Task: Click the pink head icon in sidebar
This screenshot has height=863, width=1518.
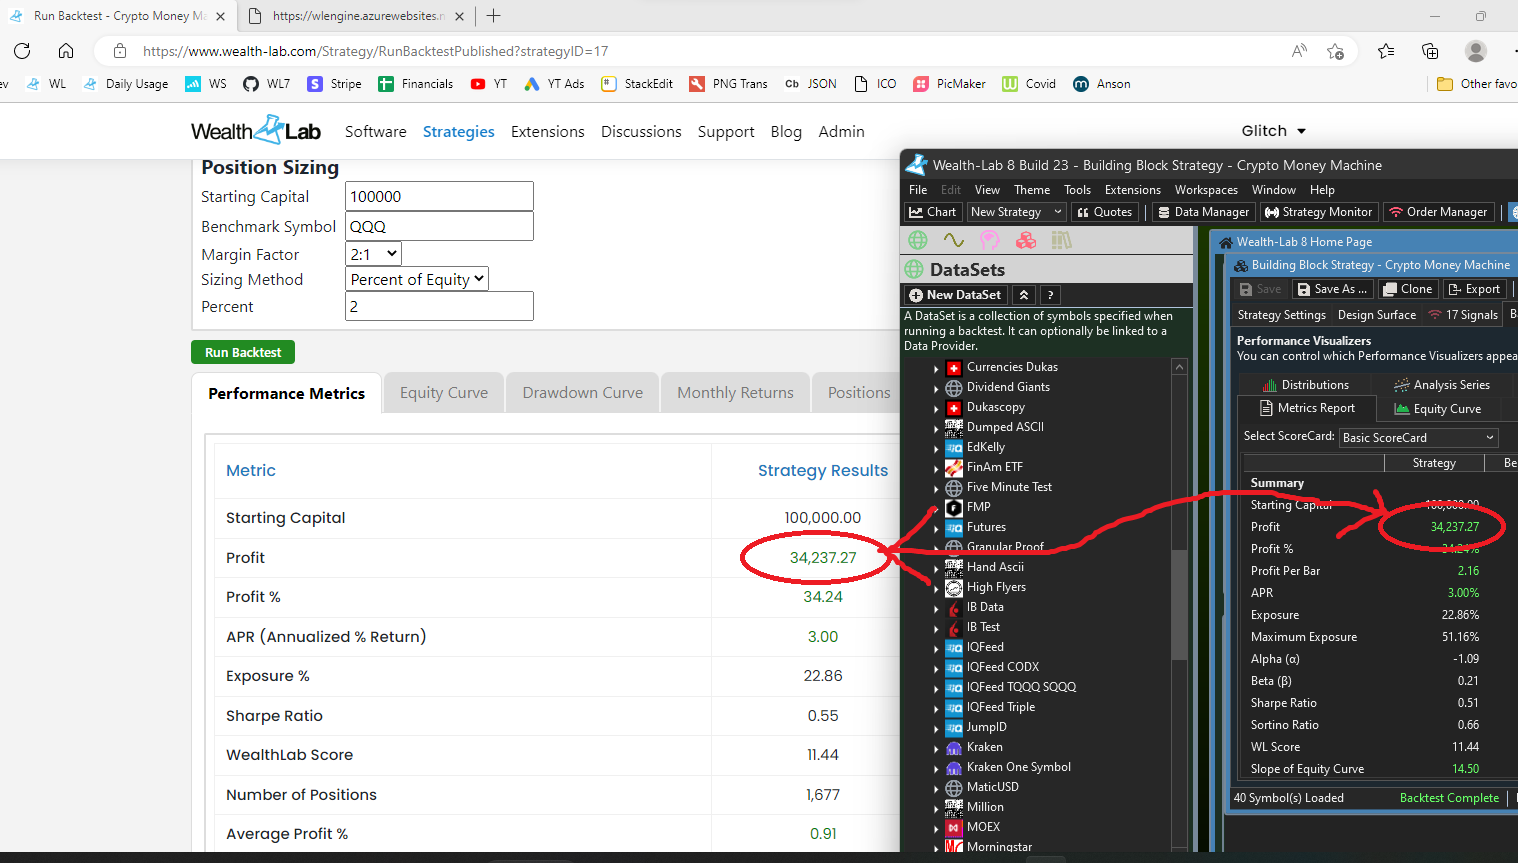Action: point(989,240)
